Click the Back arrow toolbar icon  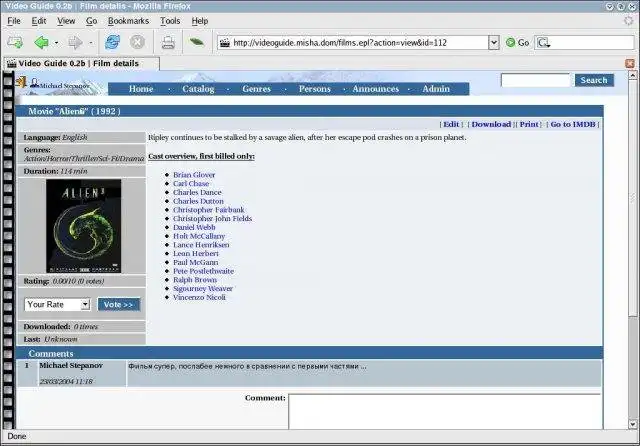[41, 42]
